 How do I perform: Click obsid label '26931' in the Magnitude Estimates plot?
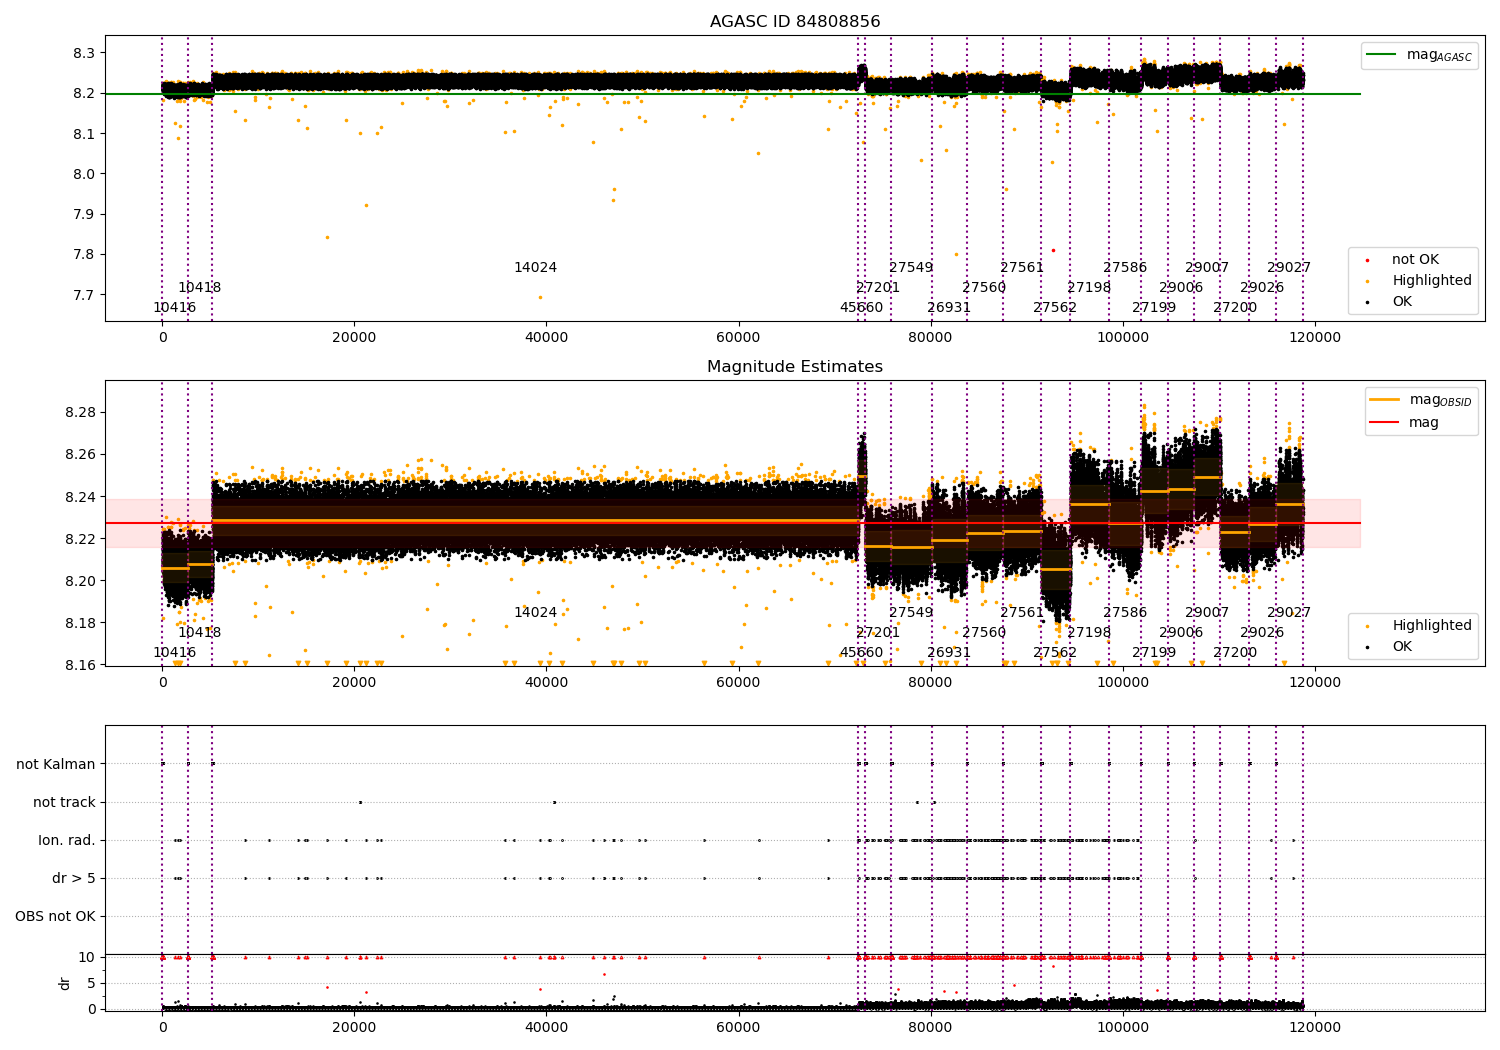coord(949,653)
